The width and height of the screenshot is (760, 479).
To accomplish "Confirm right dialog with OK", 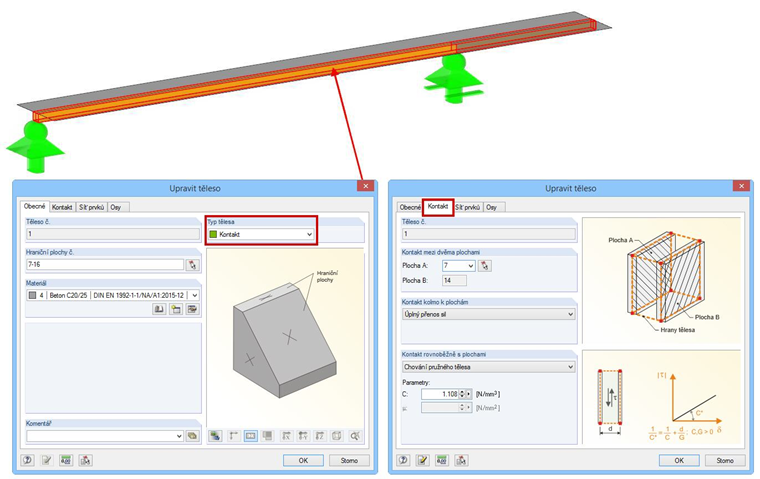I will (x=679, y=461).
